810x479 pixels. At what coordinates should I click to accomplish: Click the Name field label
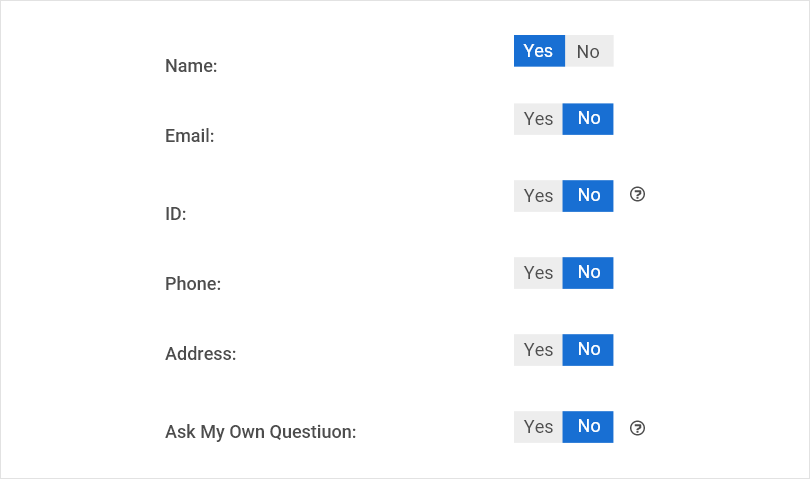pos(191,66)
